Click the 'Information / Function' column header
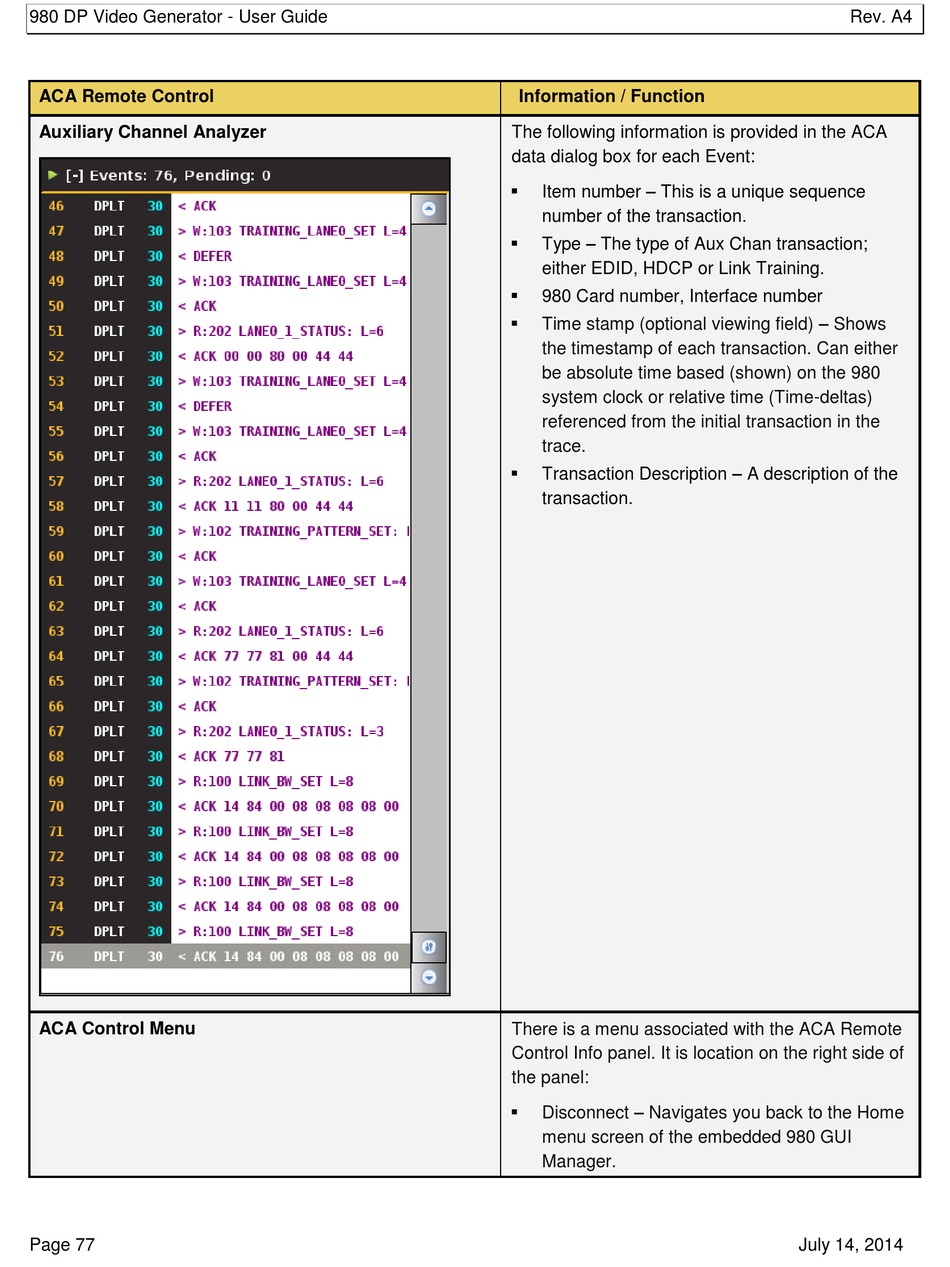The image size is (950, 1267). coord(611,96)
